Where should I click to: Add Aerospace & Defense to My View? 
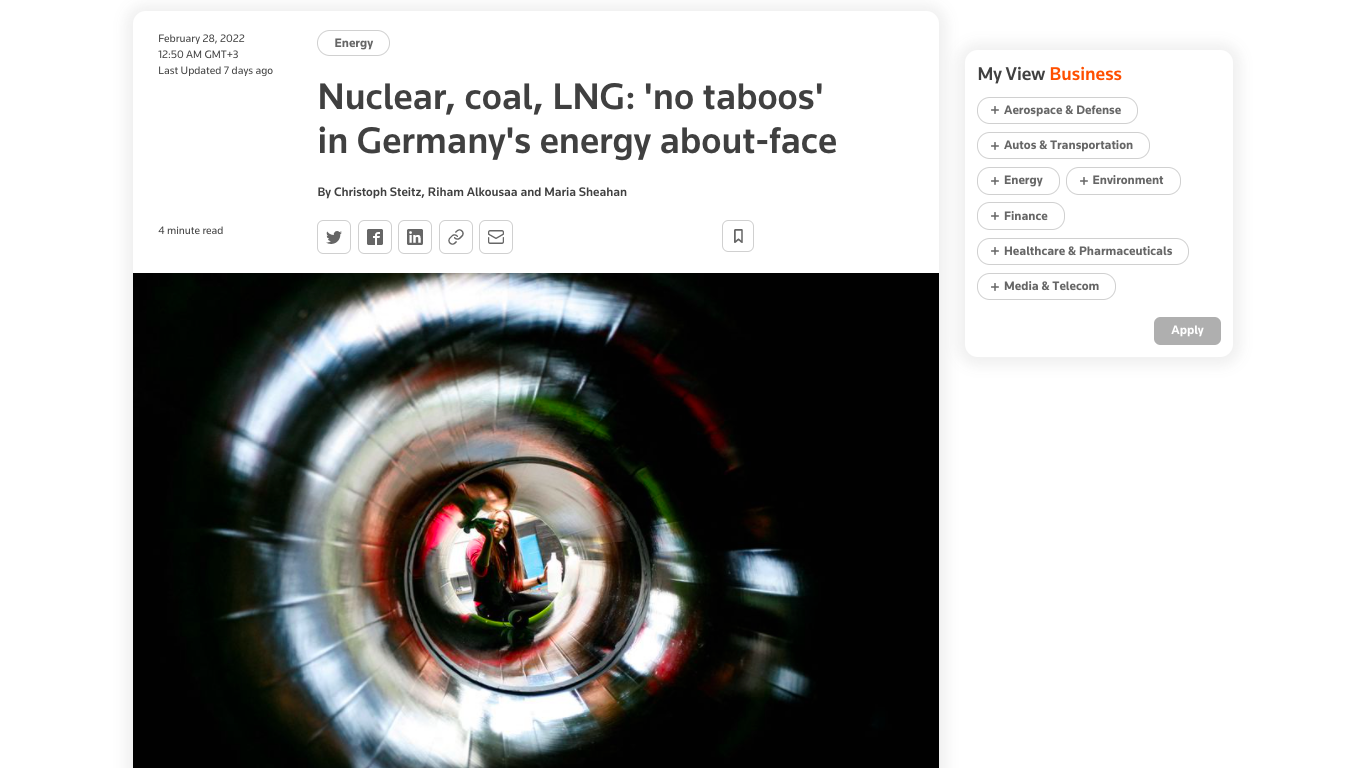pyautogui.click(x=1057, y=110)
